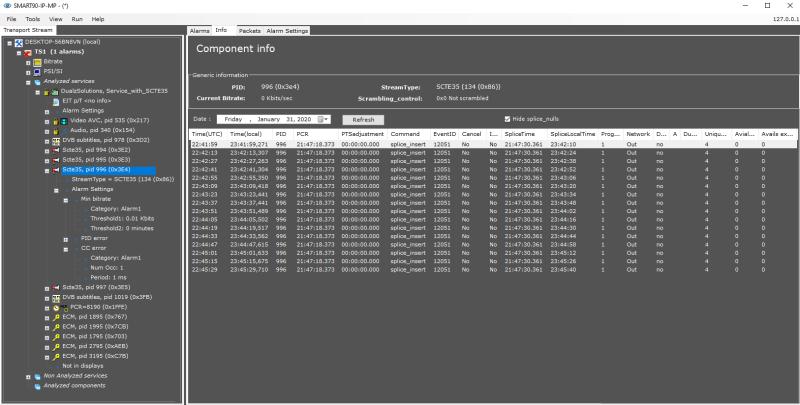800x405 pixels.
Task: Select the Period: 1 ms entry
Action: coord(109,278)
